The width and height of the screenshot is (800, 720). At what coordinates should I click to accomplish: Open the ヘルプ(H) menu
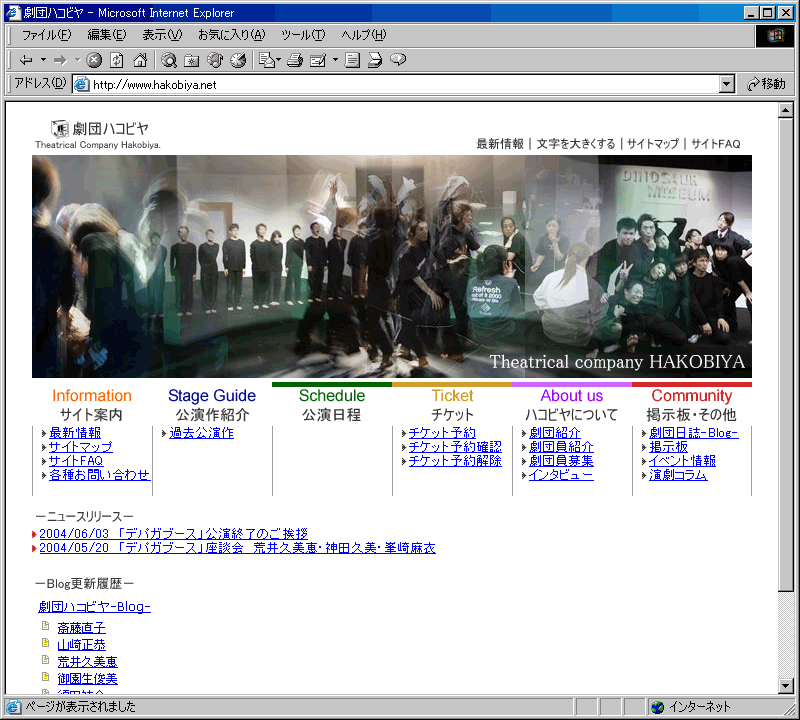tap(364, 35)
